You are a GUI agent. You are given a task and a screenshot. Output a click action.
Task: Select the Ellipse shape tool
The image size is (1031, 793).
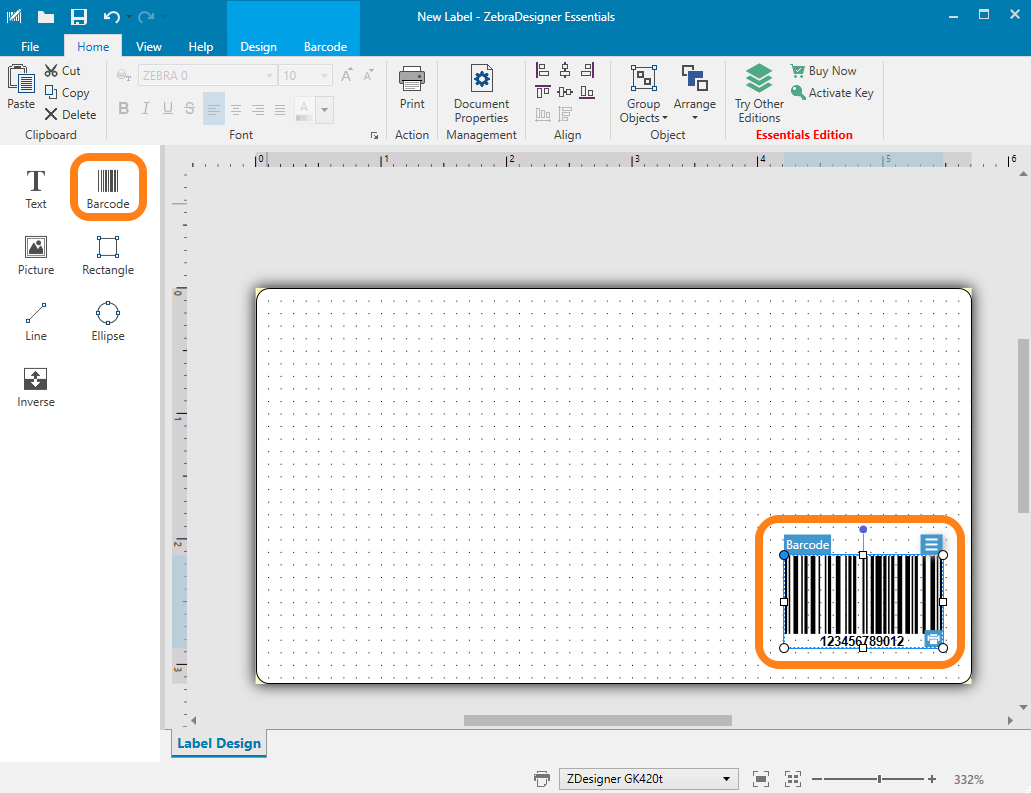tap(108, 320)
